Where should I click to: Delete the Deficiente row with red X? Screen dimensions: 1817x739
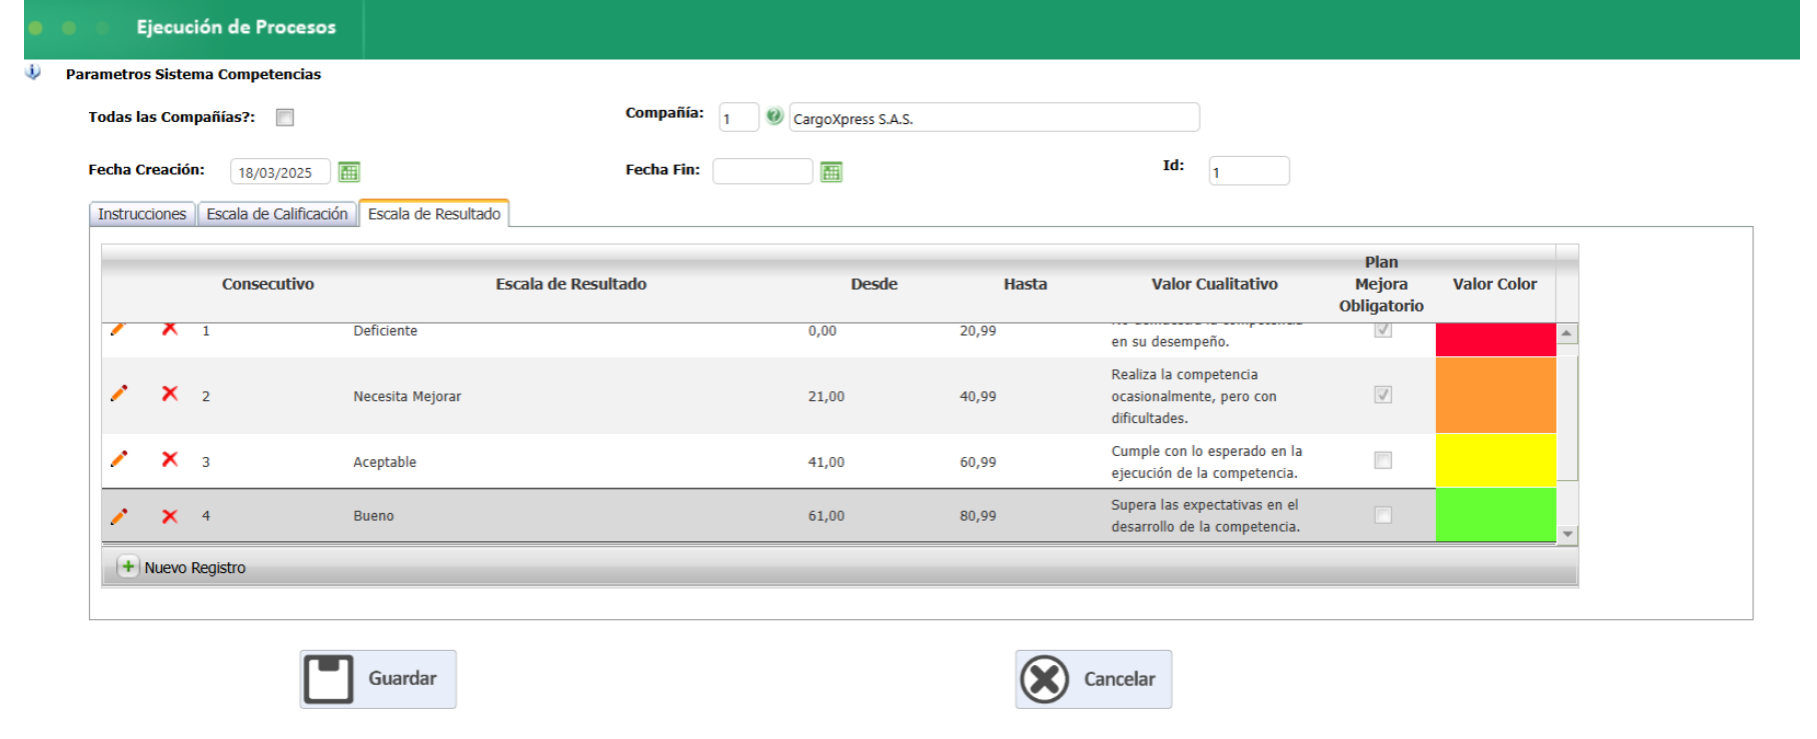(x=170, y=329)
